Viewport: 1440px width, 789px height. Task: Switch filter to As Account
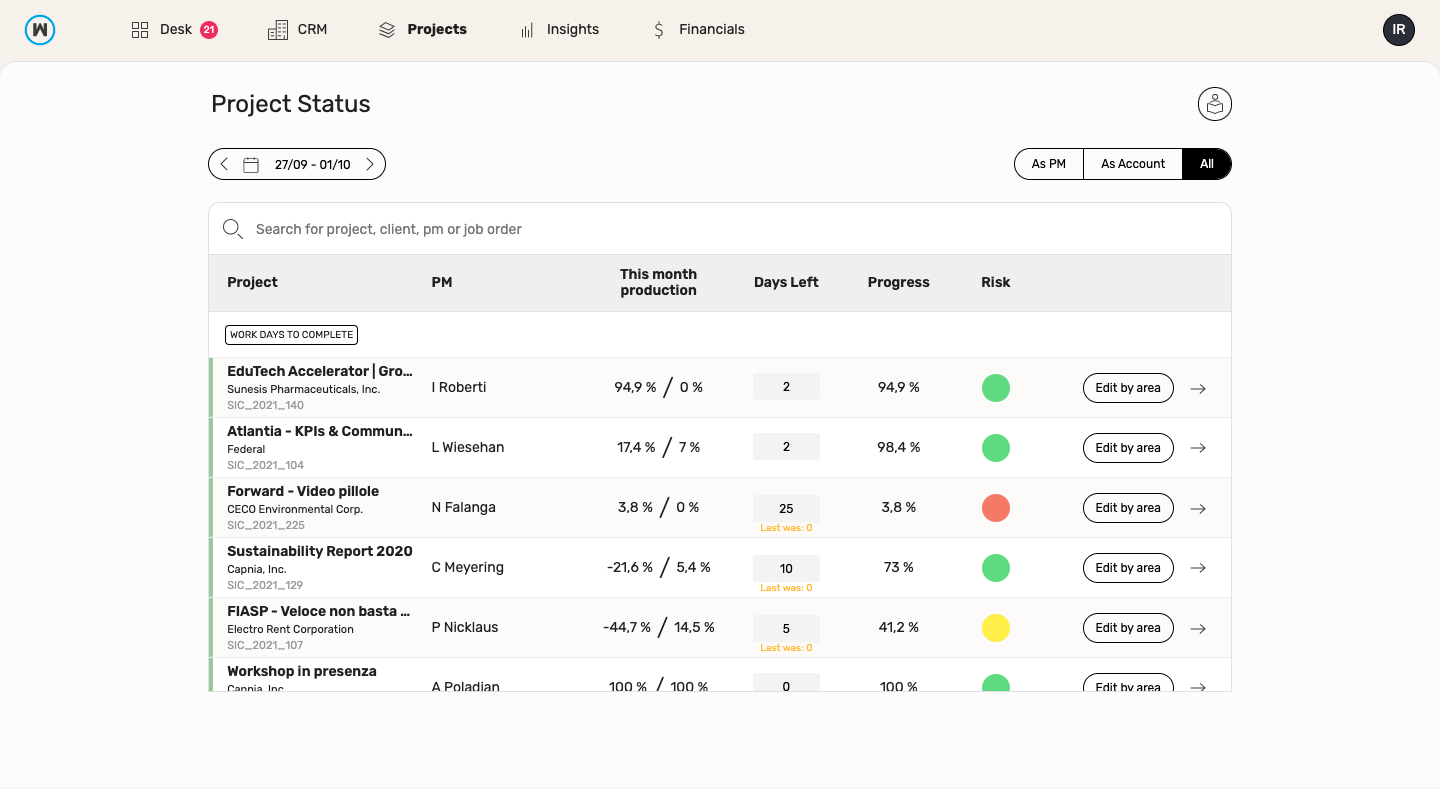1132,164
